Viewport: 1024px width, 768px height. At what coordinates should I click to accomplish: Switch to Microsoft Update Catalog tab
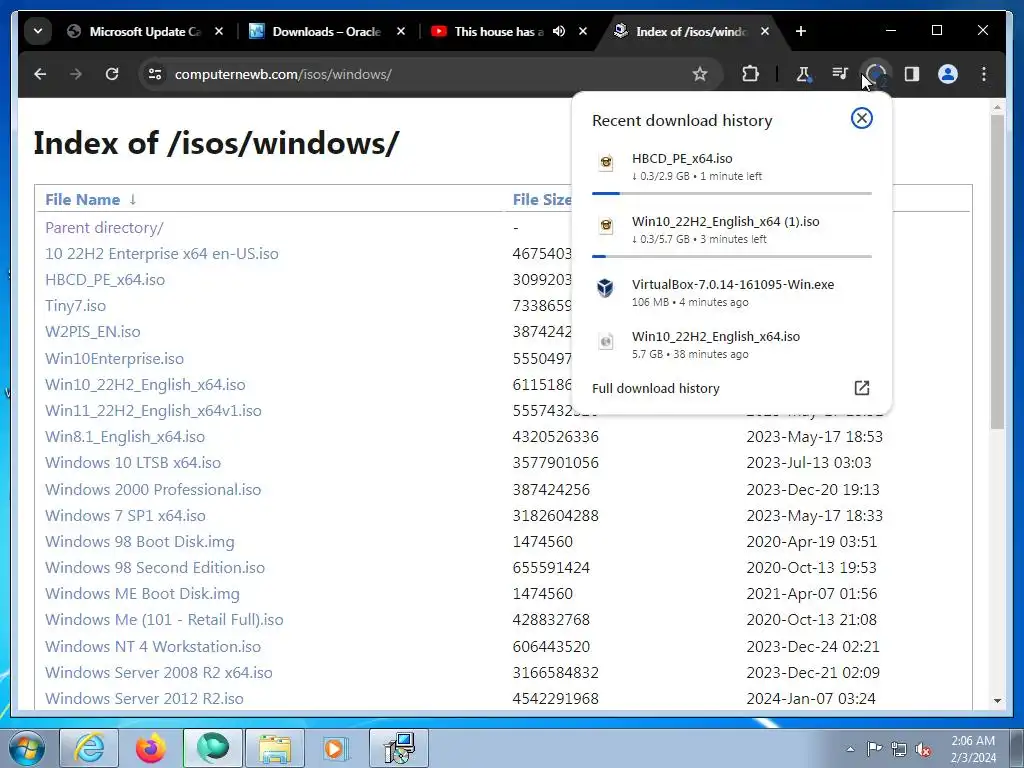144,31
